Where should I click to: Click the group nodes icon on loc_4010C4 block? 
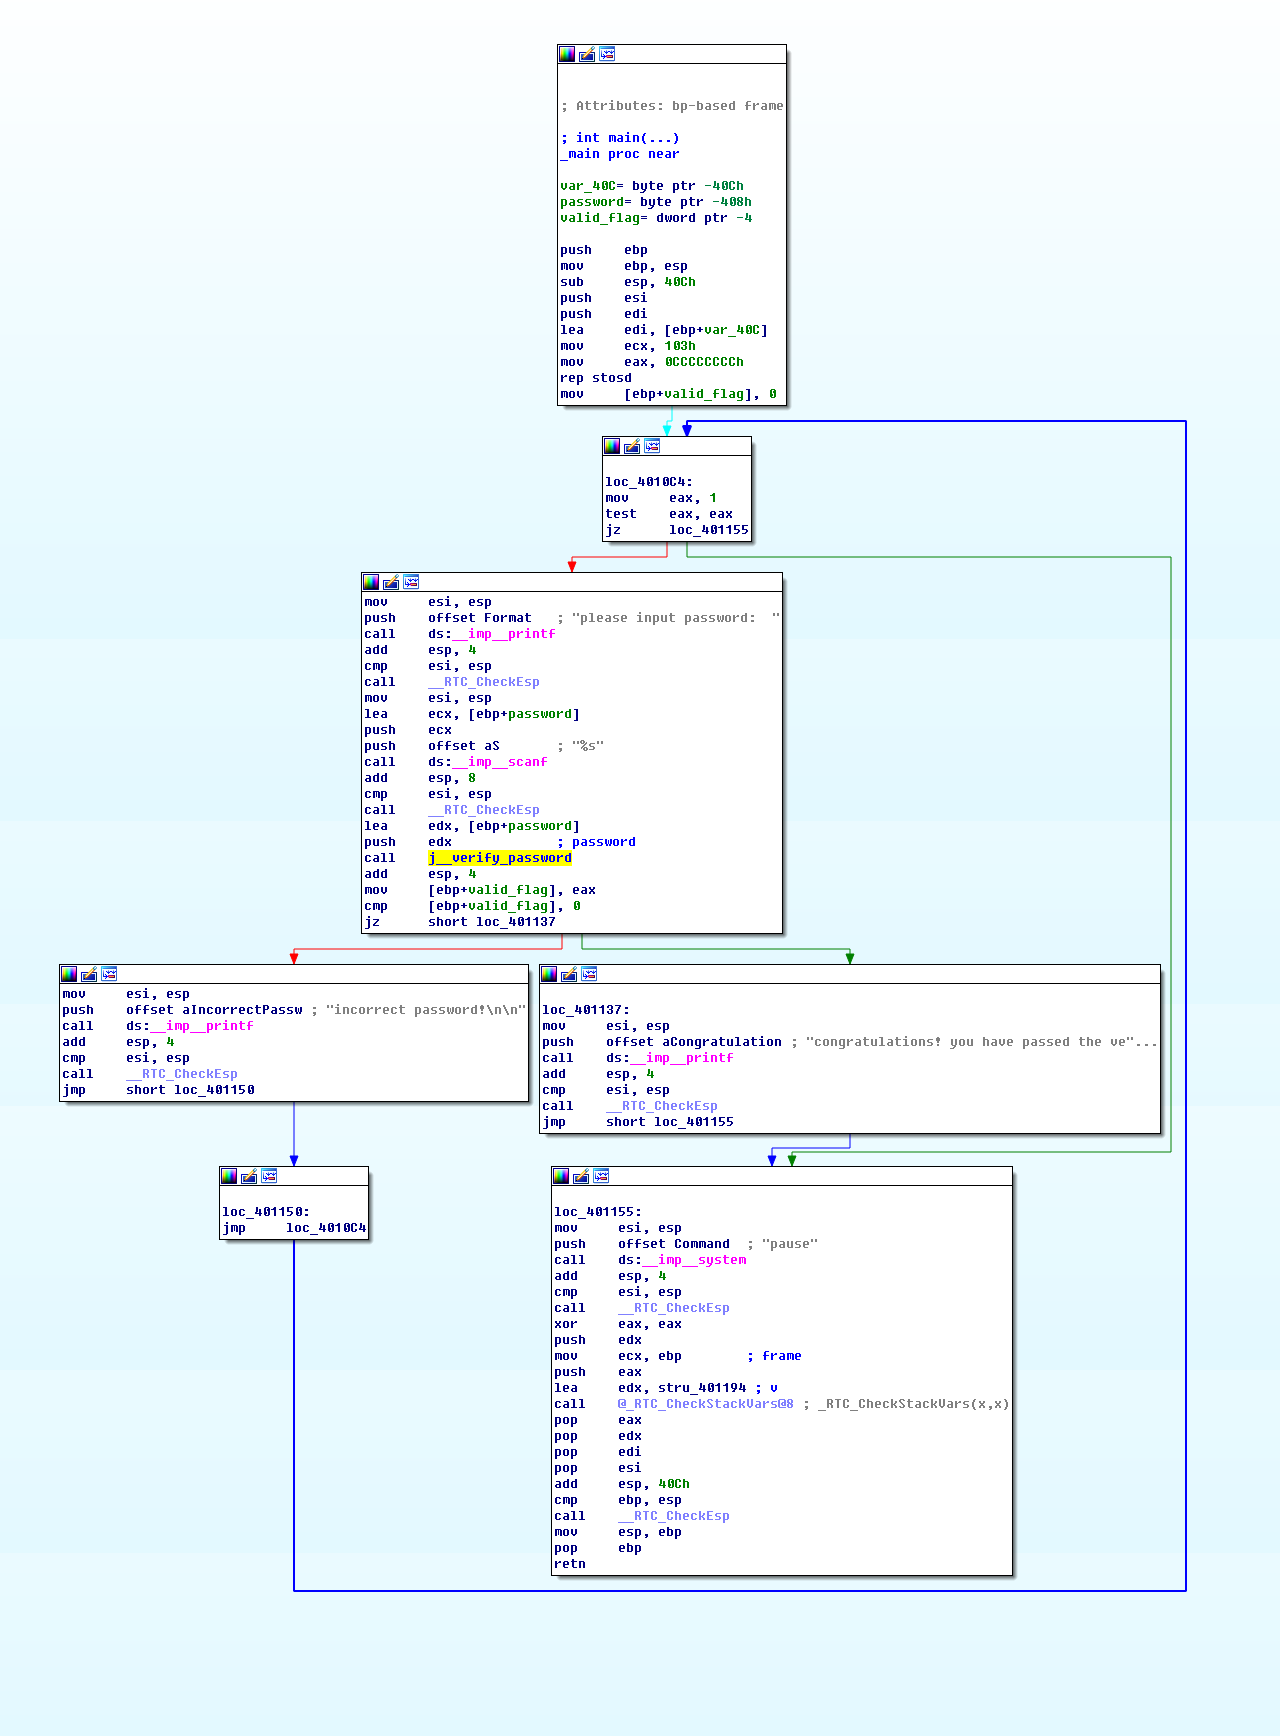point(652,446)
